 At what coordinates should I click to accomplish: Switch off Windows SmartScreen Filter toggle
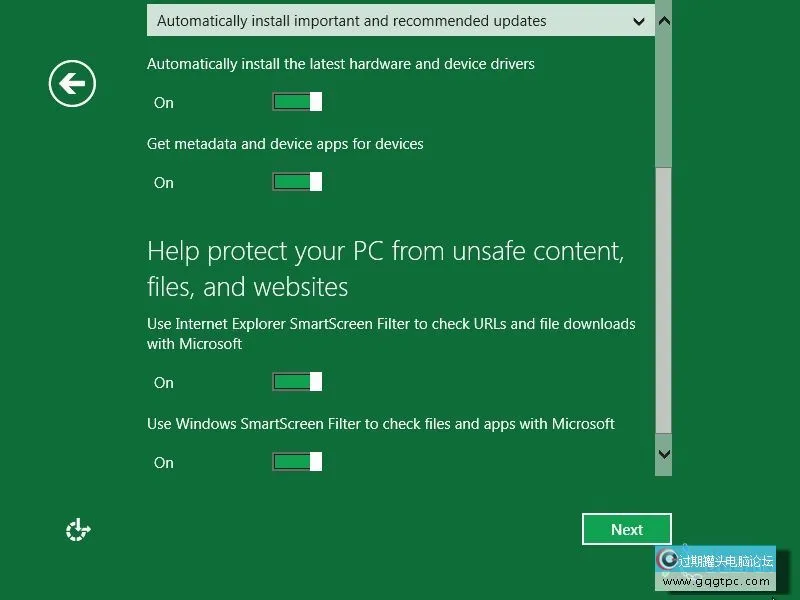coord(297,462)
